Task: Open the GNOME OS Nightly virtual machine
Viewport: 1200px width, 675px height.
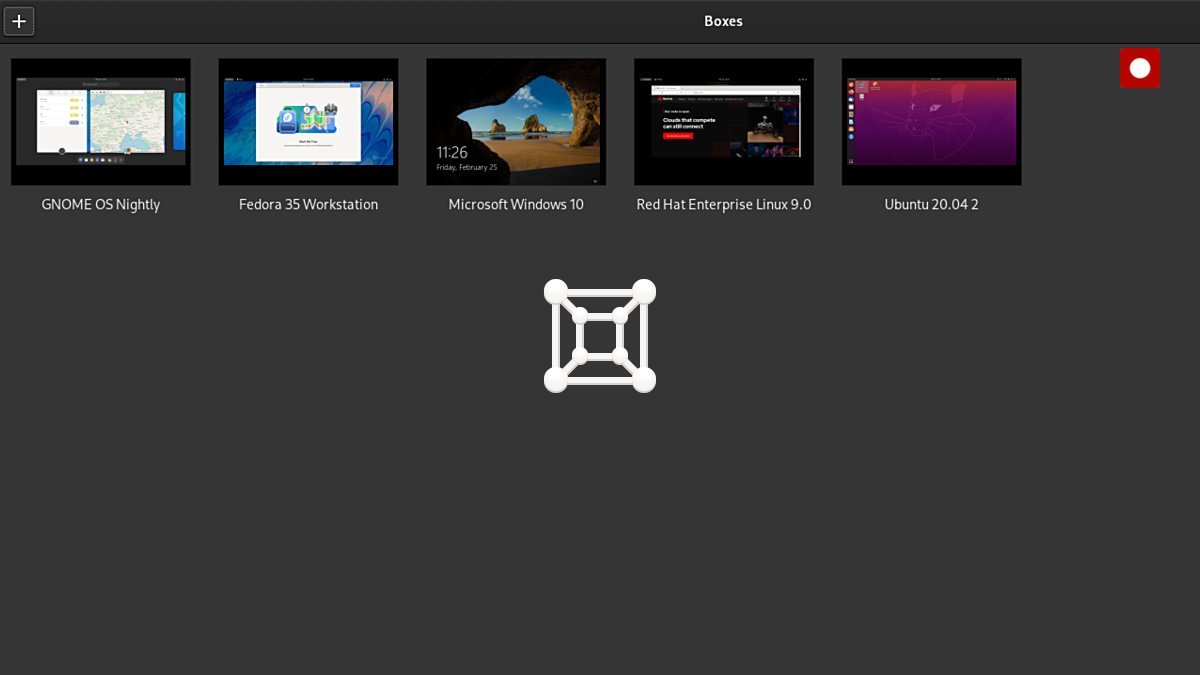Action: [x=100, y=121]
